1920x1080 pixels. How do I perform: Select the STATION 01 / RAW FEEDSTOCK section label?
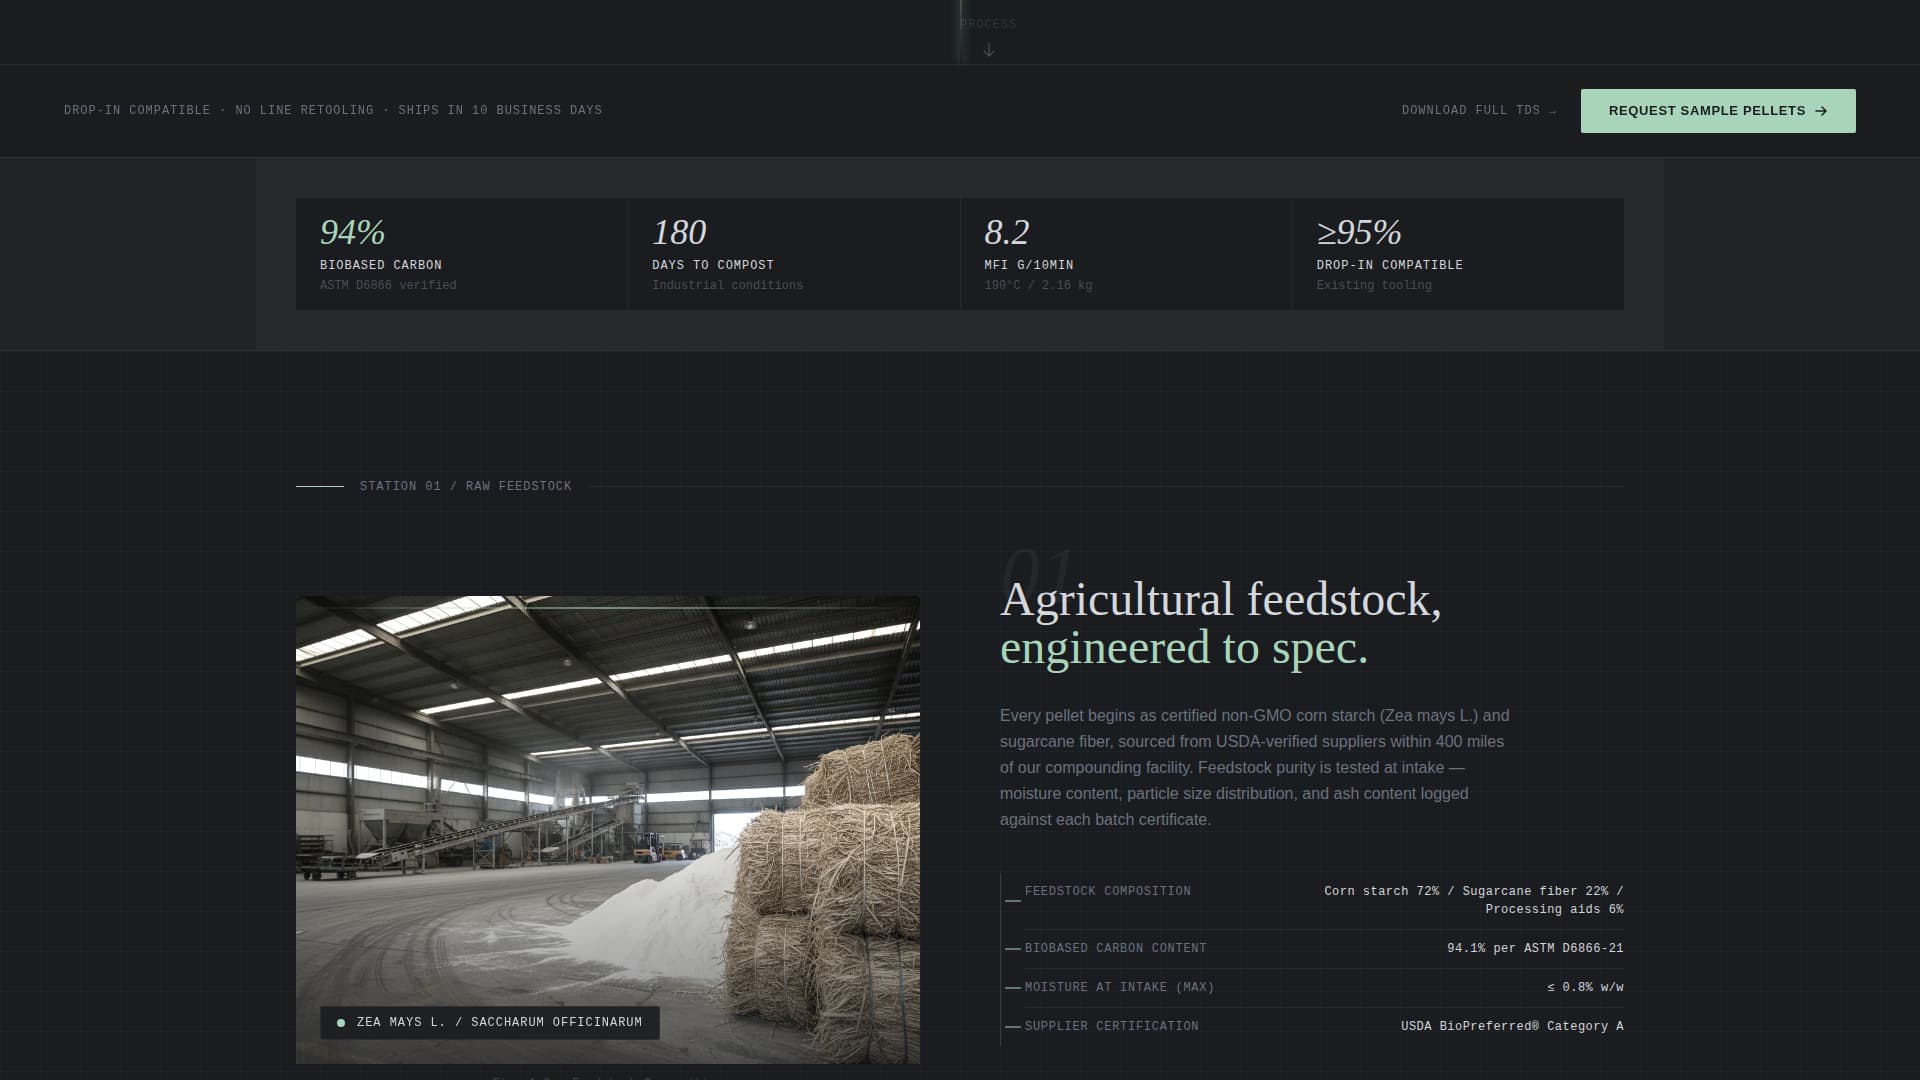point(465,486)
